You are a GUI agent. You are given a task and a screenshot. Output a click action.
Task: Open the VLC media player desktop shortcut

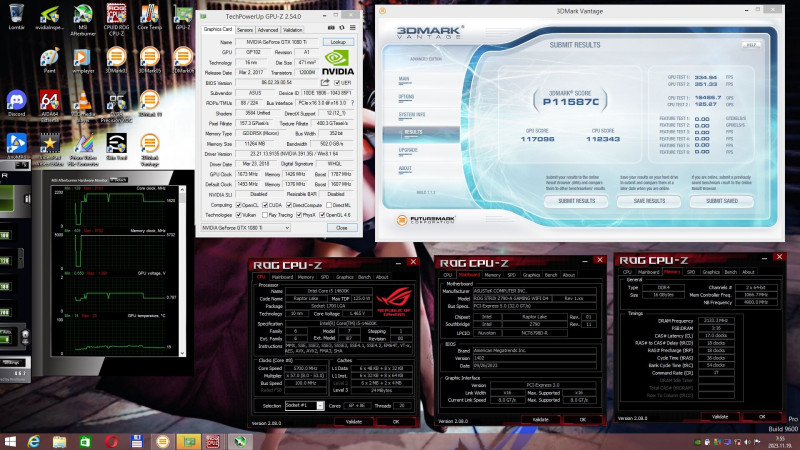(83, 106)
